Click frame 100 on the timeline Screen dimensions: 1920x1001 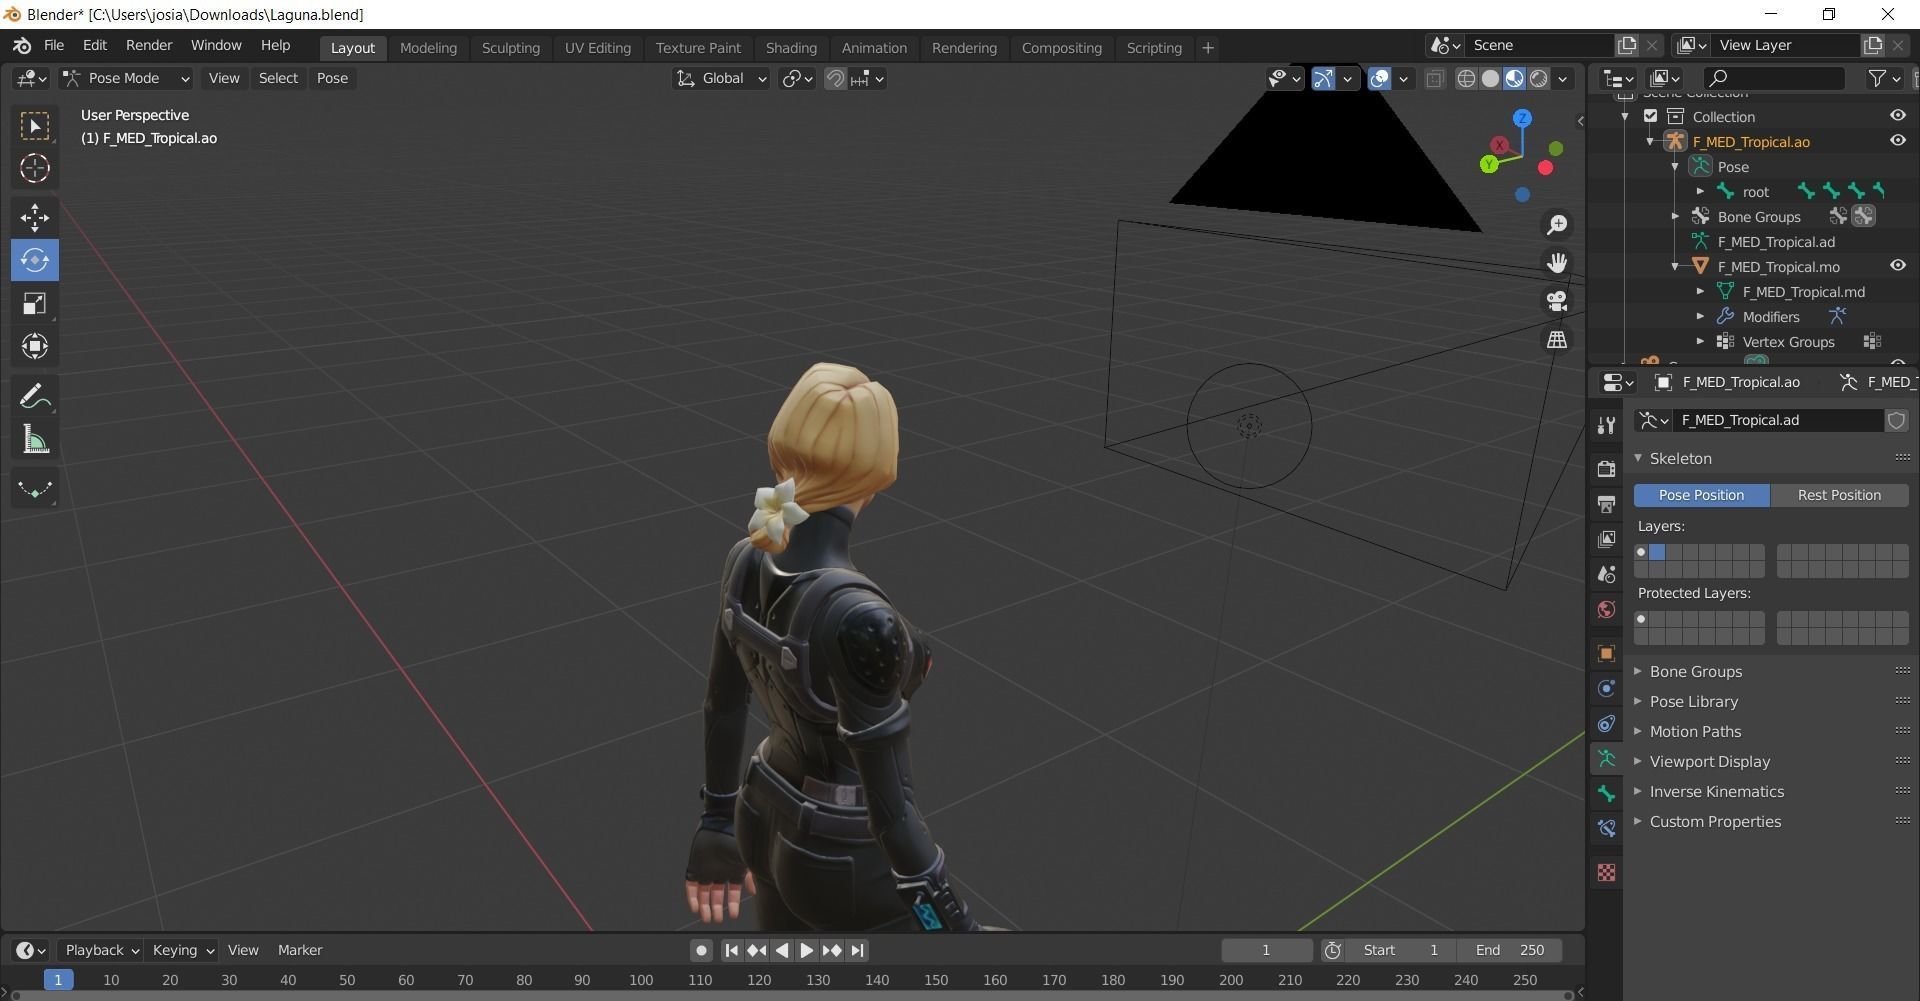(641, 980)
